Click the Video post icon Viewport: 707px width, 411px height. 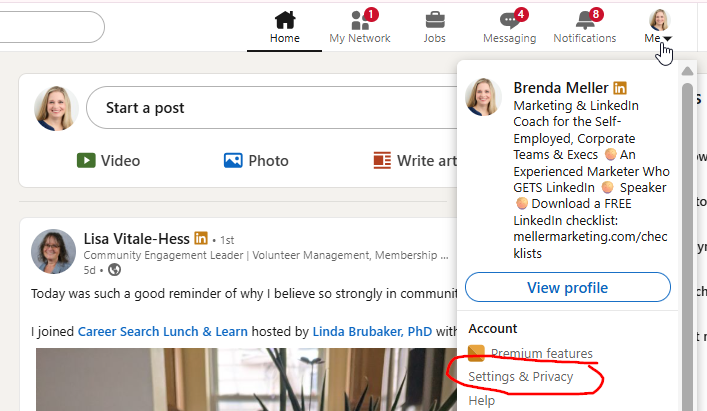point(87,160)
